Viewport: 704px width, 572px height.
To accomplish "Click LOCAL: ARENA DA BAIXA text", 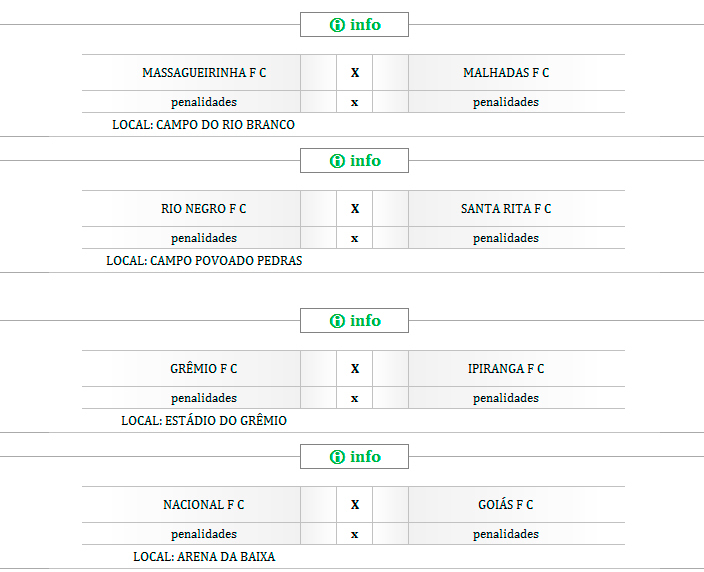I will (x=203, y=557).
